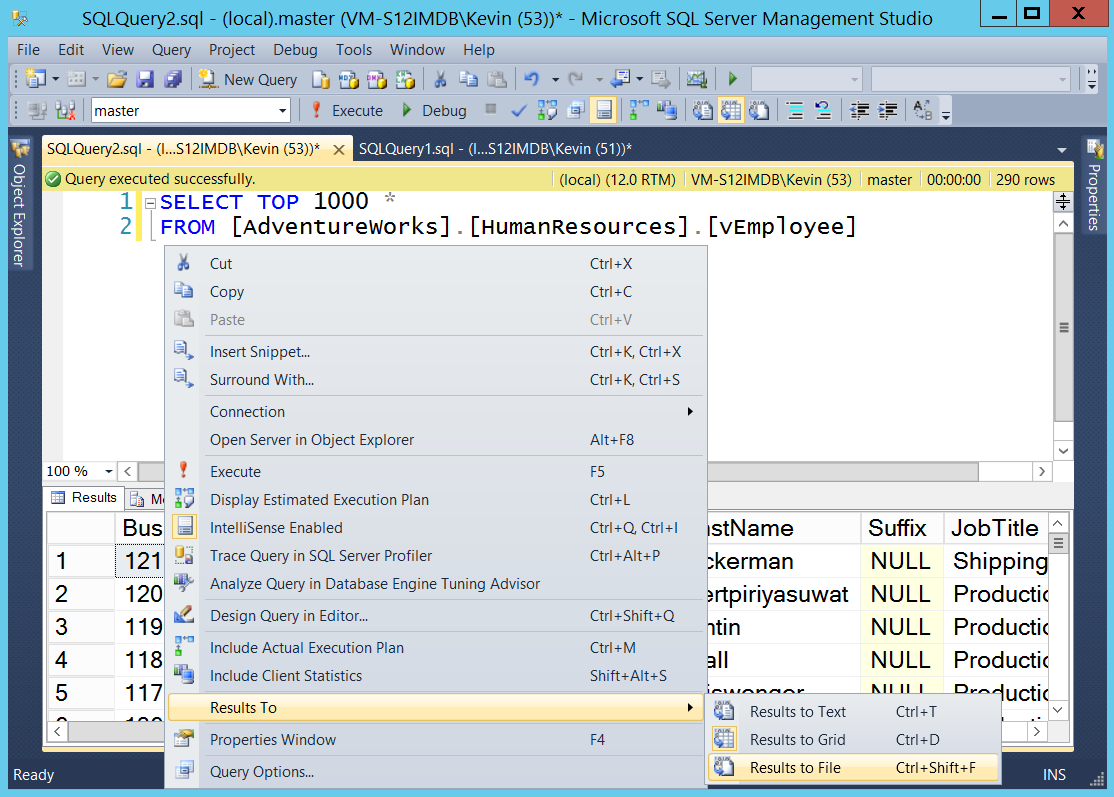Choose Design Query in Editor...

pos(436,616)
